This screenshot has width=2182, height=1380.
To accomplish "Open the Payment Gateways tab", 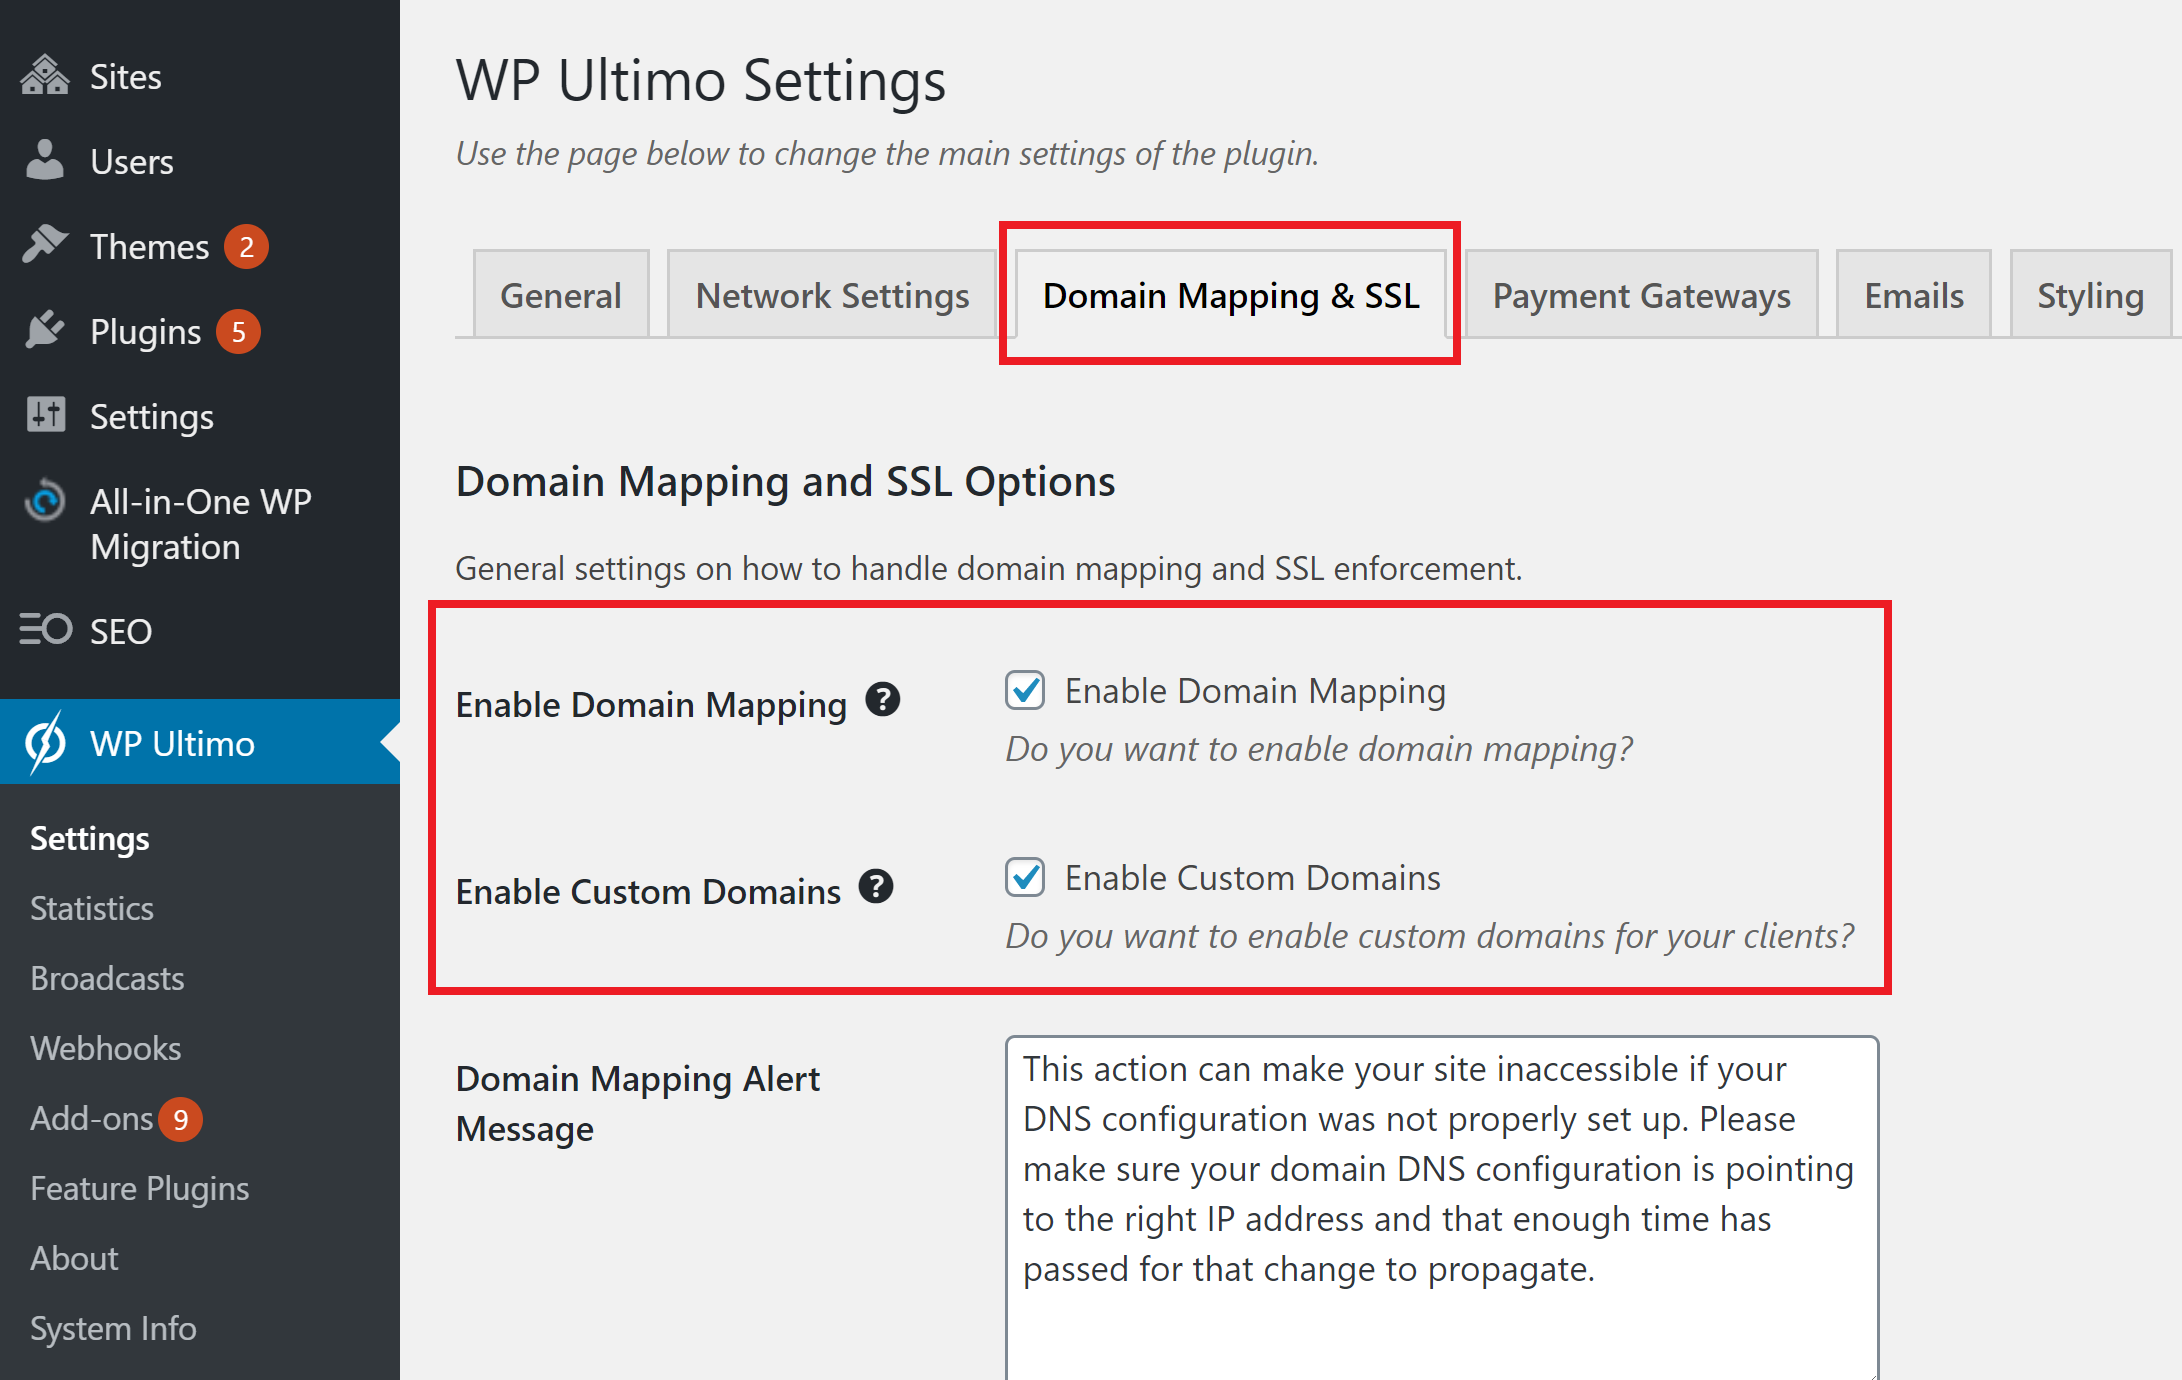I will tap(1641, 295).
